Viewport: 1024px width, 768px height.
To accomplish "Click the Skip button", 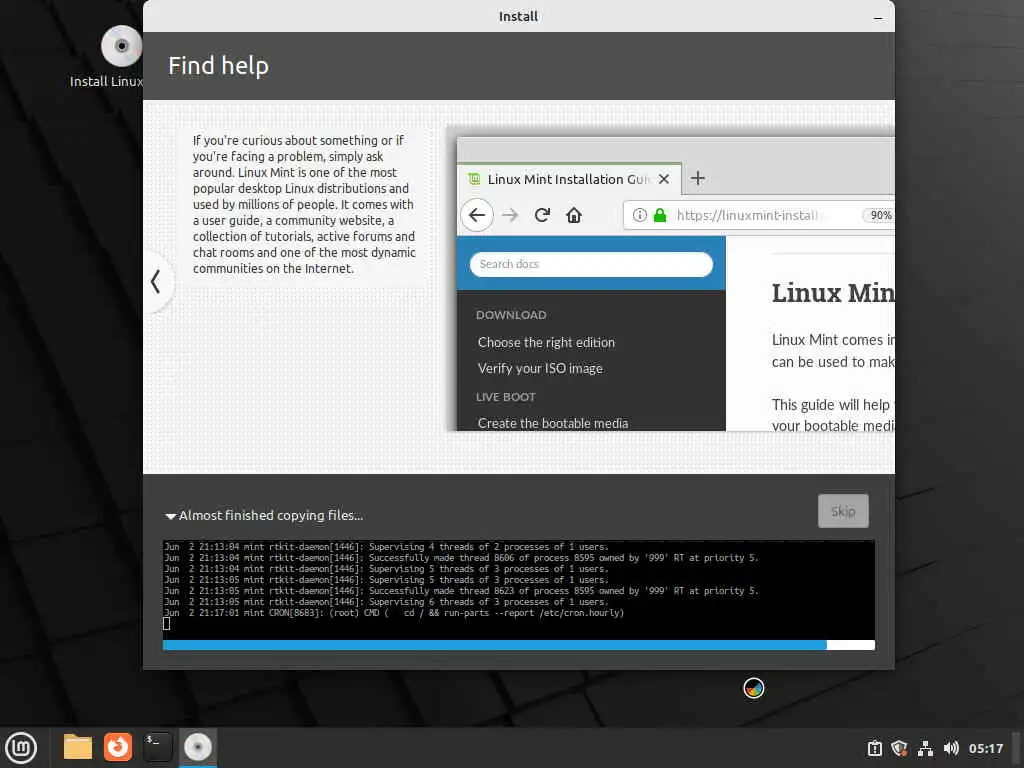I will (842, 511).
